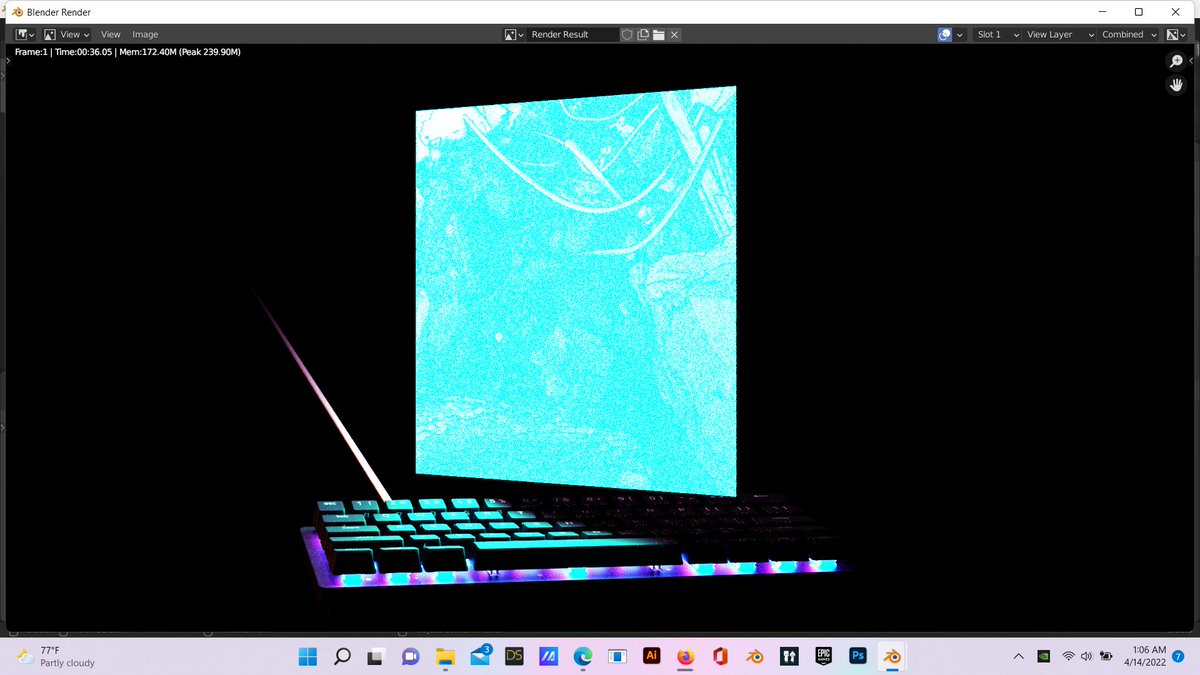
Task: Open the Combined pass dropdown
Action: (x=1129, y=34)
